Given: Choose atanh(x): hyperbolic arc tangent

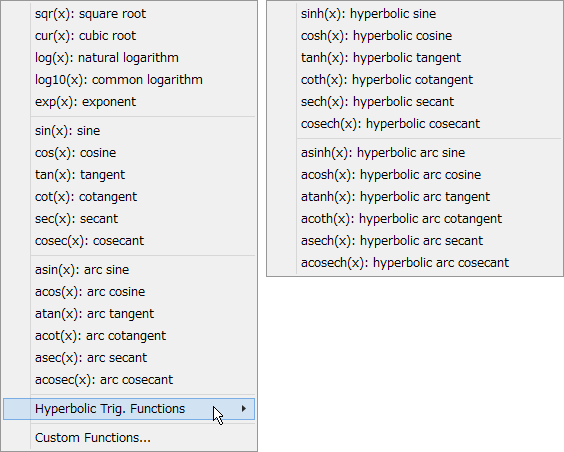Looking at the screenshot, I should 415,197.
